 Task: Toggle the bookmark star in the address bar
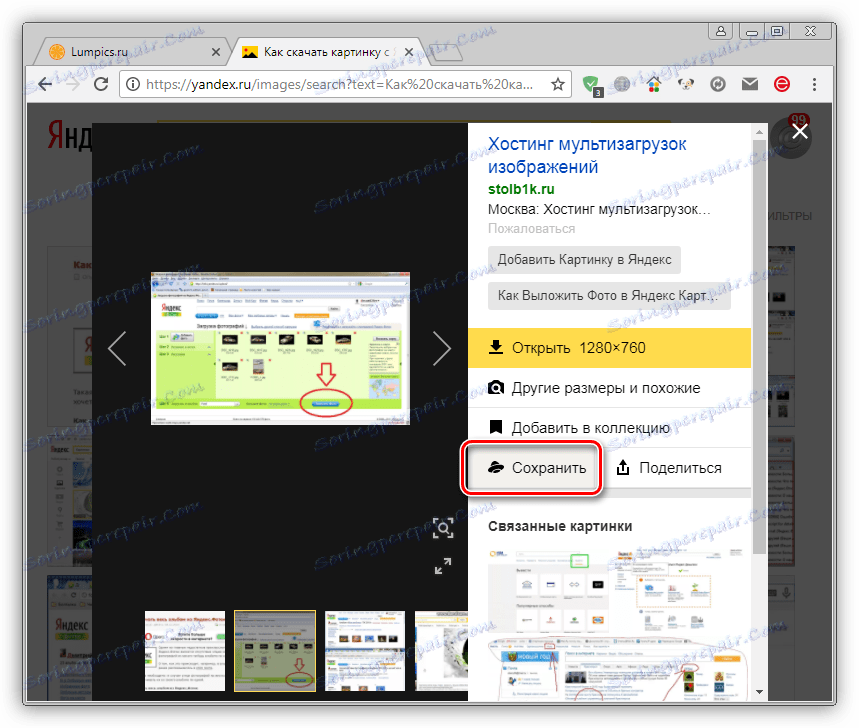557,85
